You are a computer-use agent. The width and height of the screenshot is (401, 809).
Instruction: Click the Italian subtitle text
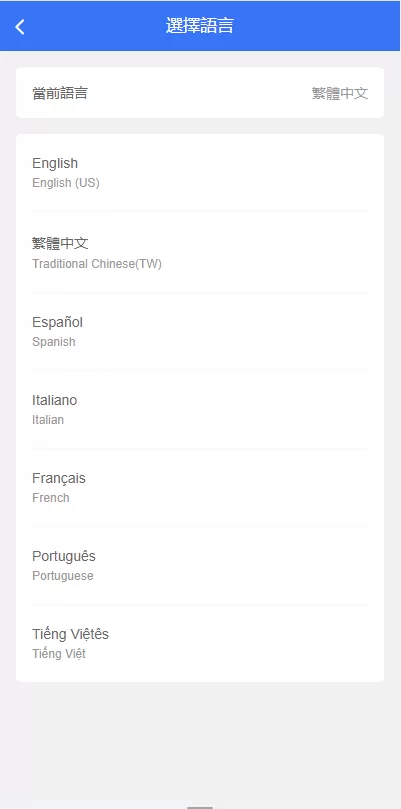pyautogui.click(x=48, y=419)
